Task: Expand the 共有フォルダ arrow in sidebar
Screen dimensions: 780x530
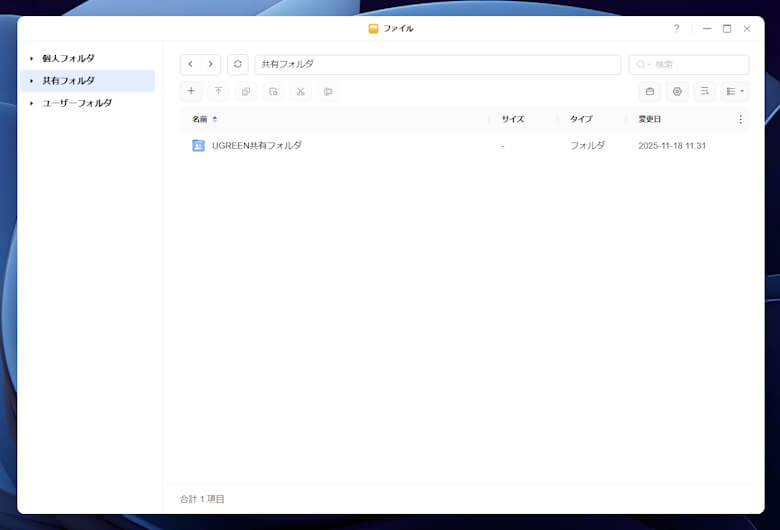Action: [x=31, y=81]
